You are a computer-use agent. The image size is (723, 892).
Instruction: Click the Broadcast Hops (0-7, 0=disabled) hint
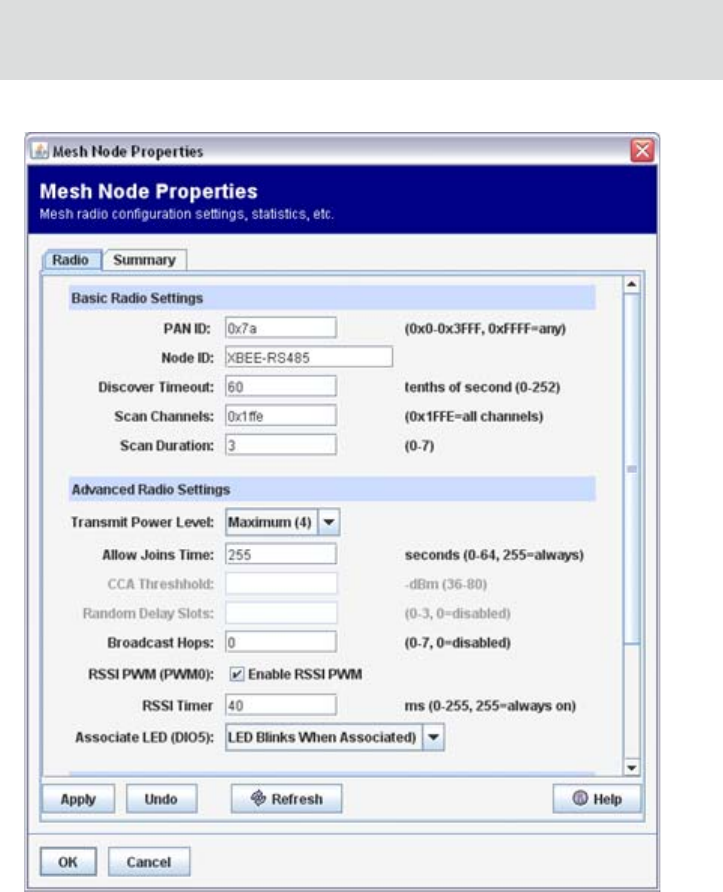[x=457, y=643]
